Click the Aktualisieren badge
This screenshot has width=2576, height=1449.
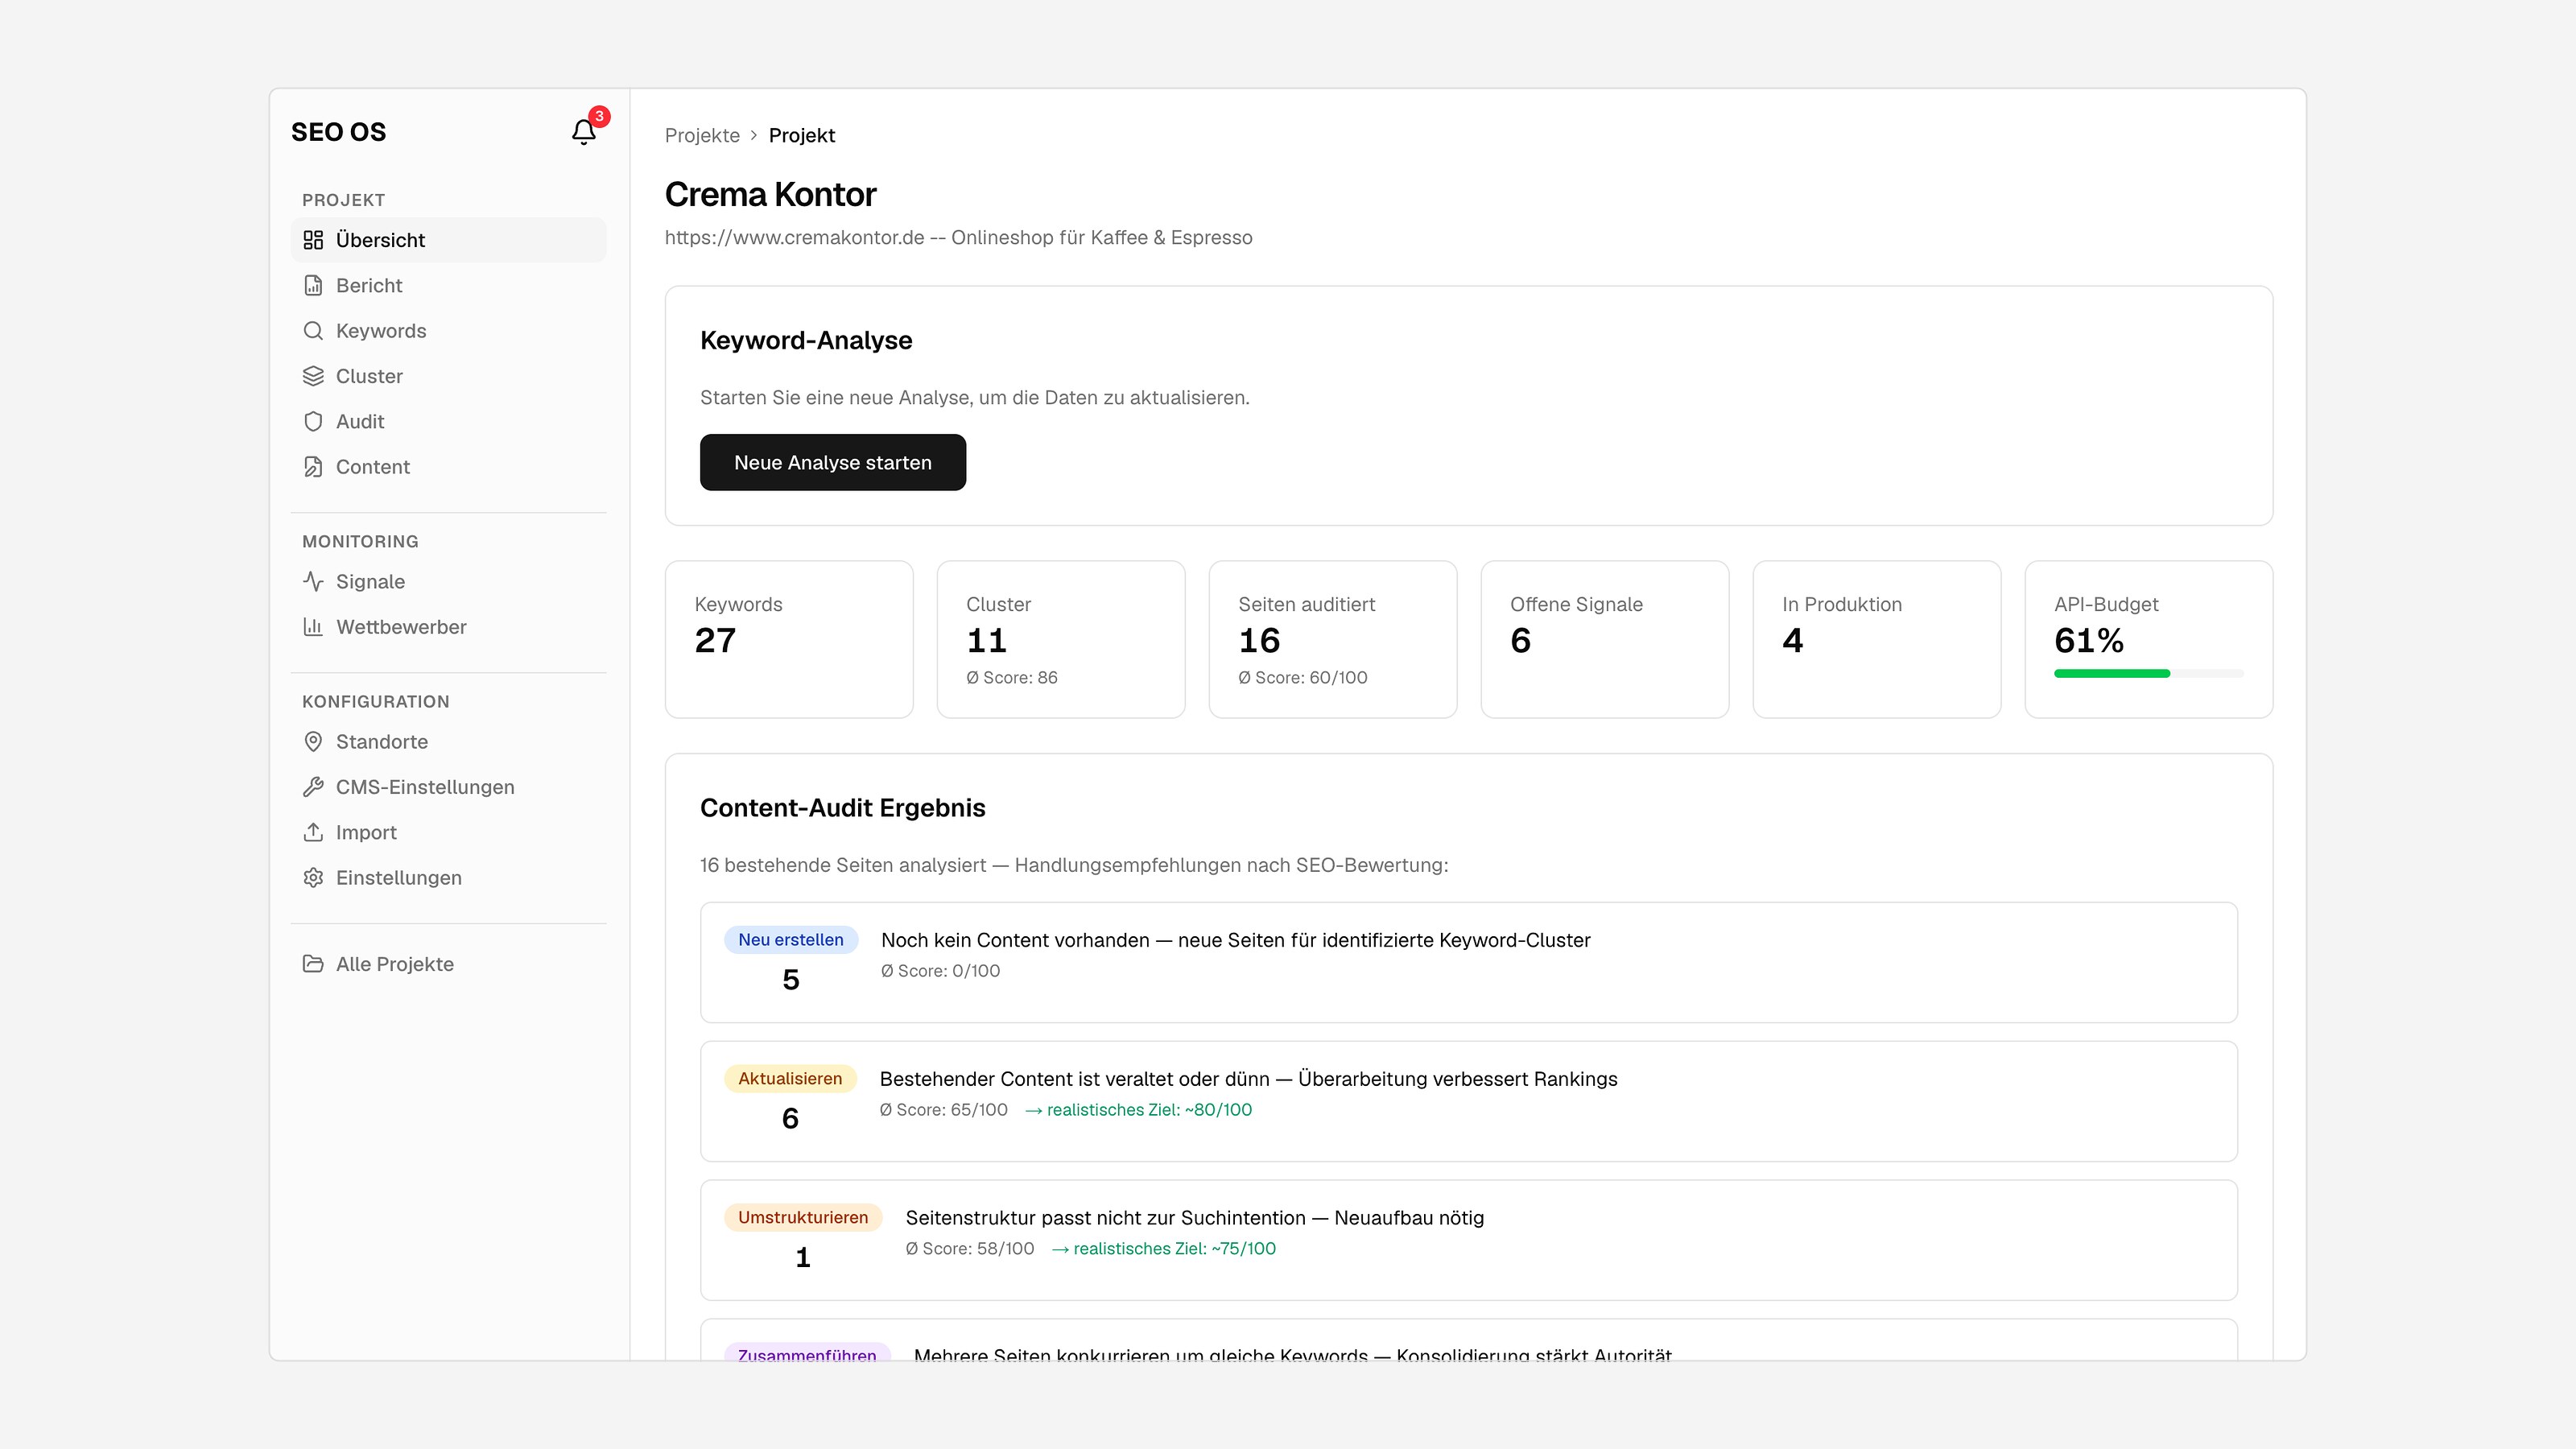tap(790, 1078)
